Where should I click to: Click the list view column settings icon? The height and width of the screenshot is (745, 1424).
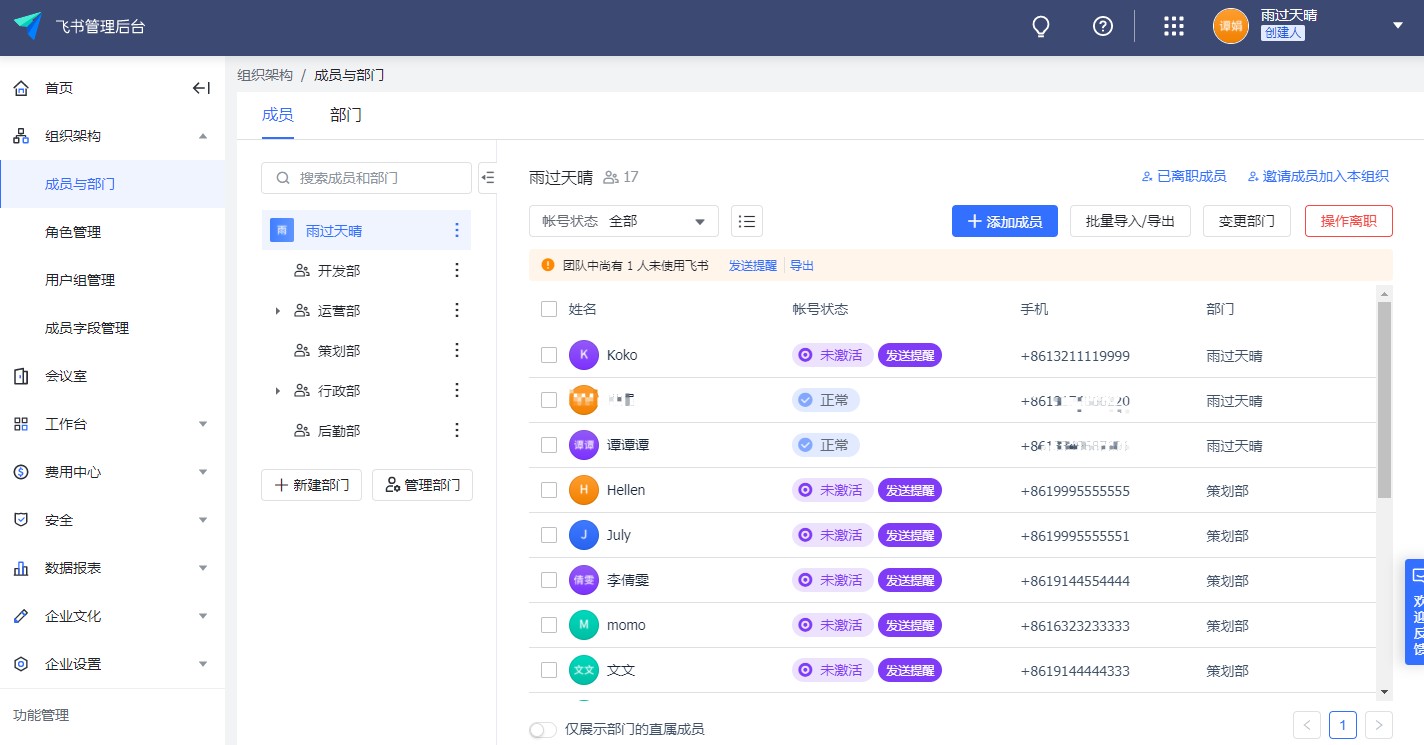click(747, 221)
